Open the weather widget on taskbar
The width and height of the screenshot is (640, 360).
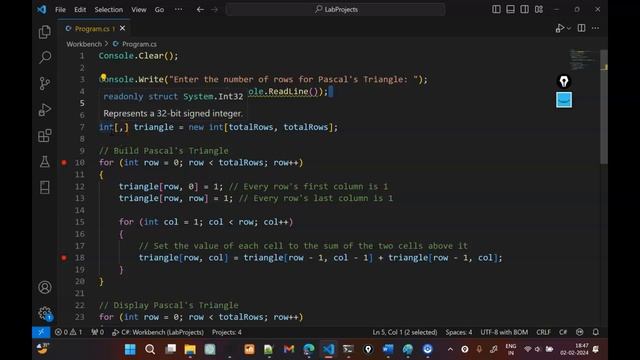pos(42,349)
